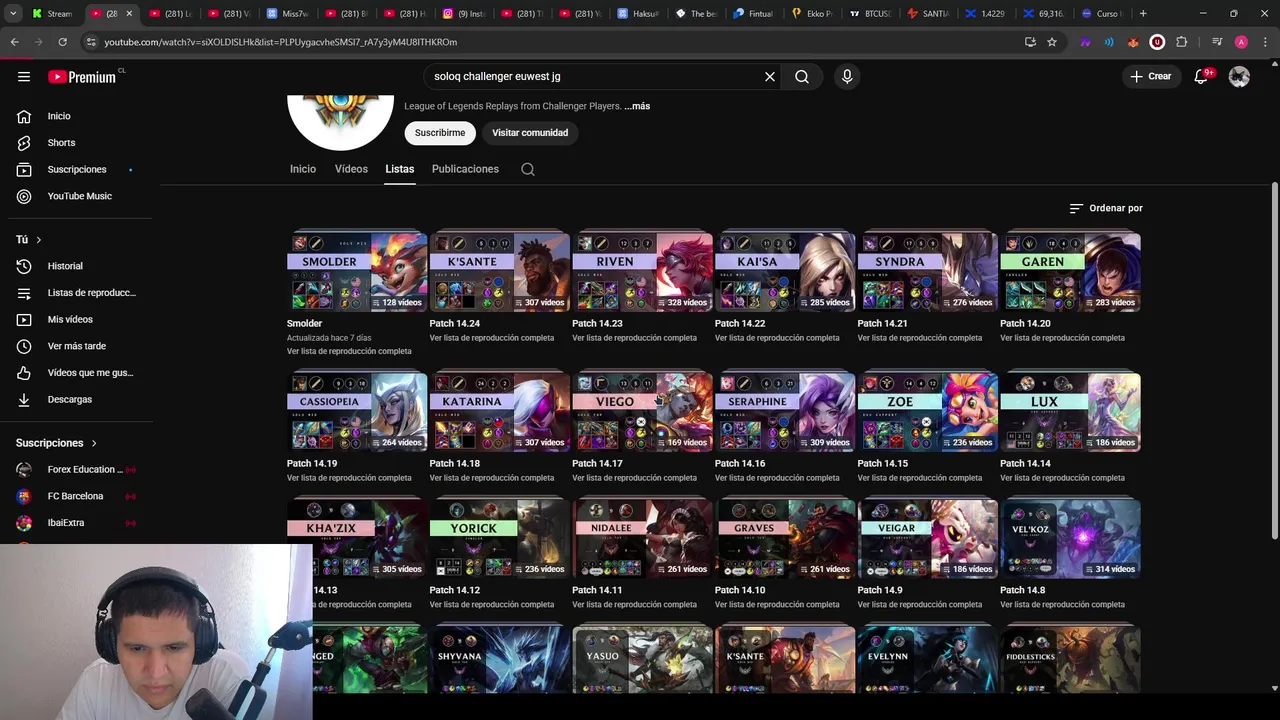This screenshot has width=1280, height=720.
Task: Open Cassiopeia Patch 14.19 thumbnail
Action: pos(357,412)
